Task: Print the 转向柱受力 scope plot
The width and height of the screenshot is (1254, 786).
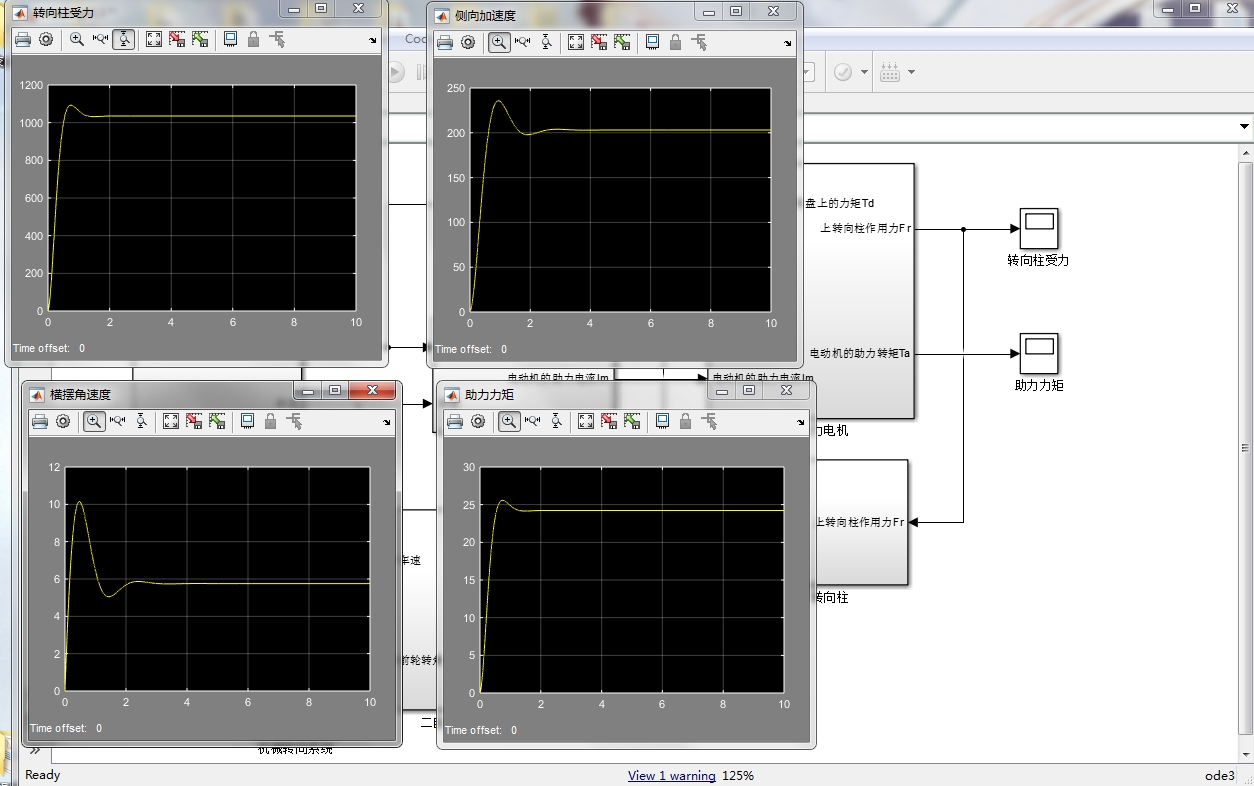Action: tap(22, 40)
